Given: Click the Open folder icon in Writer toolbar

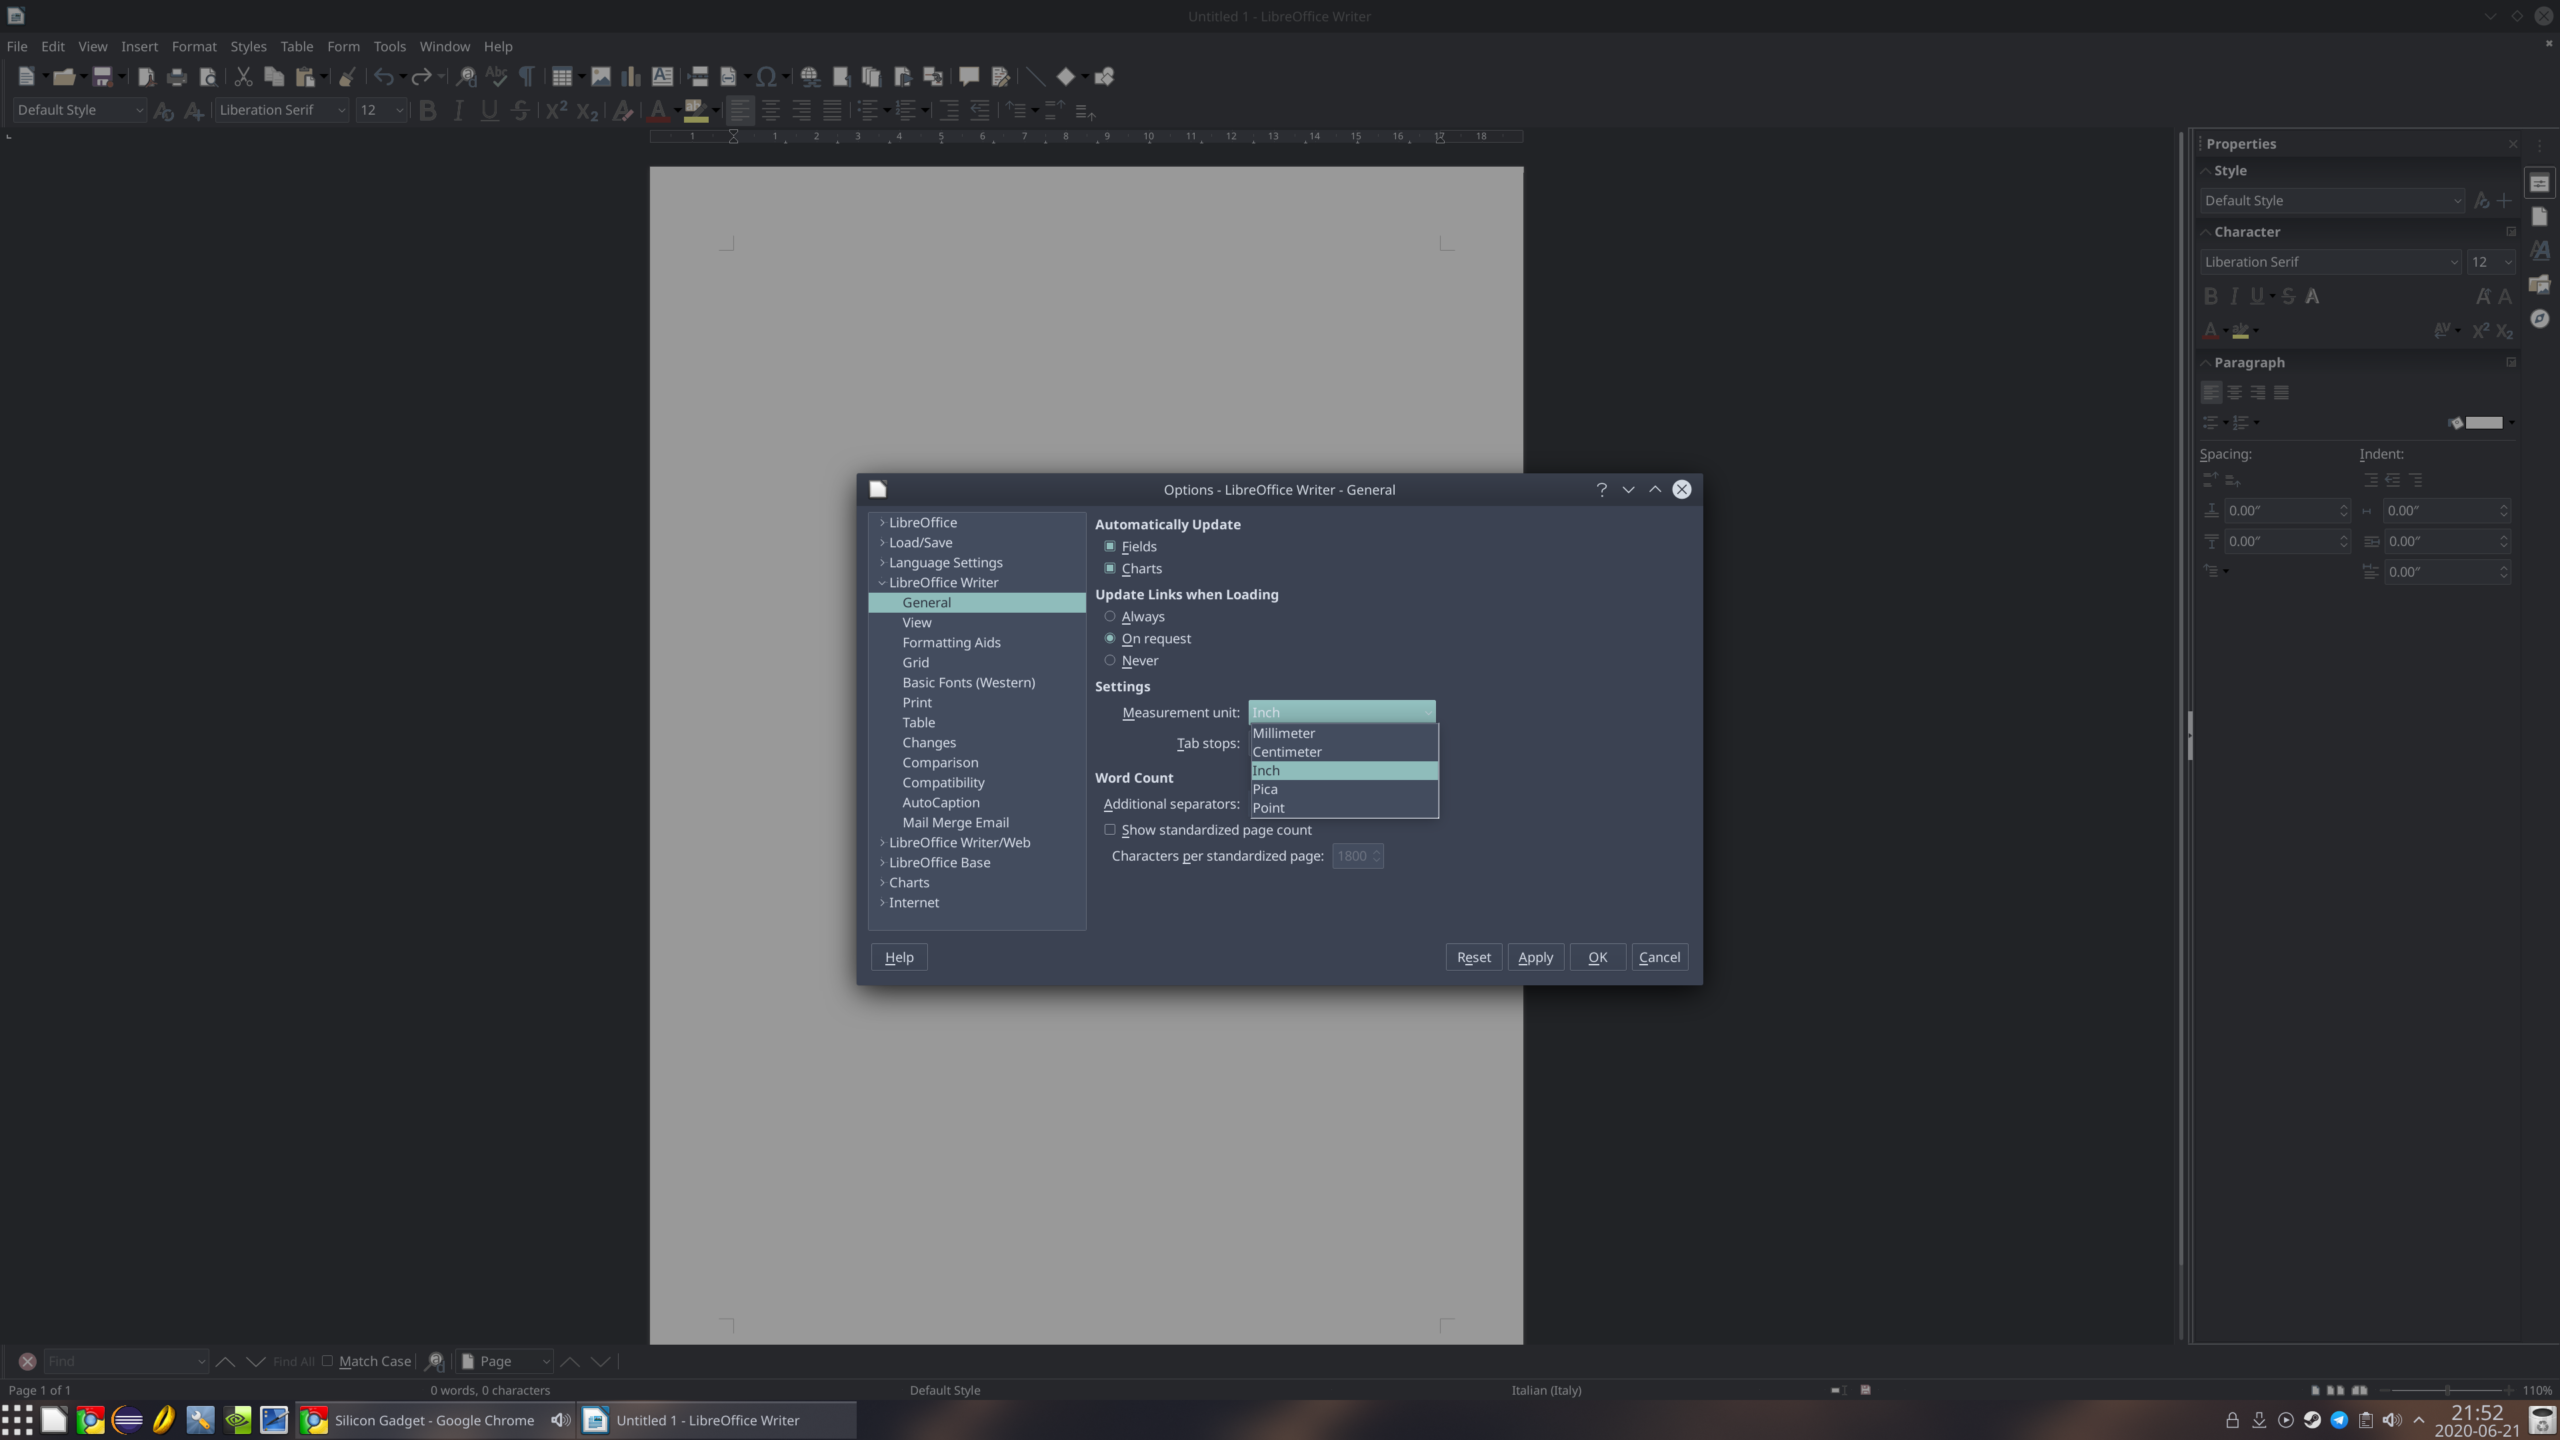Looking at the screenshot, I should tap(64, 76).
